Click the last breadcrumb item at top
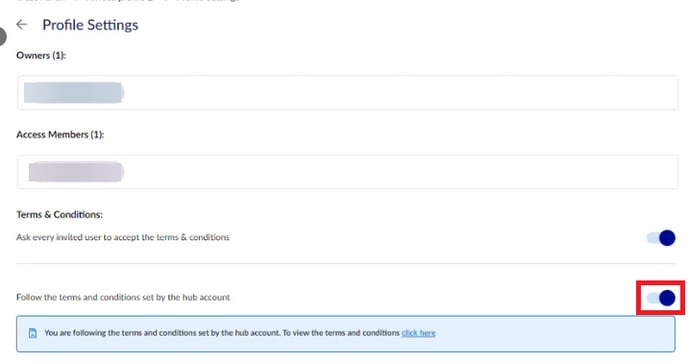This screenshot has height=364, width=688. click(x=208, y=1)
